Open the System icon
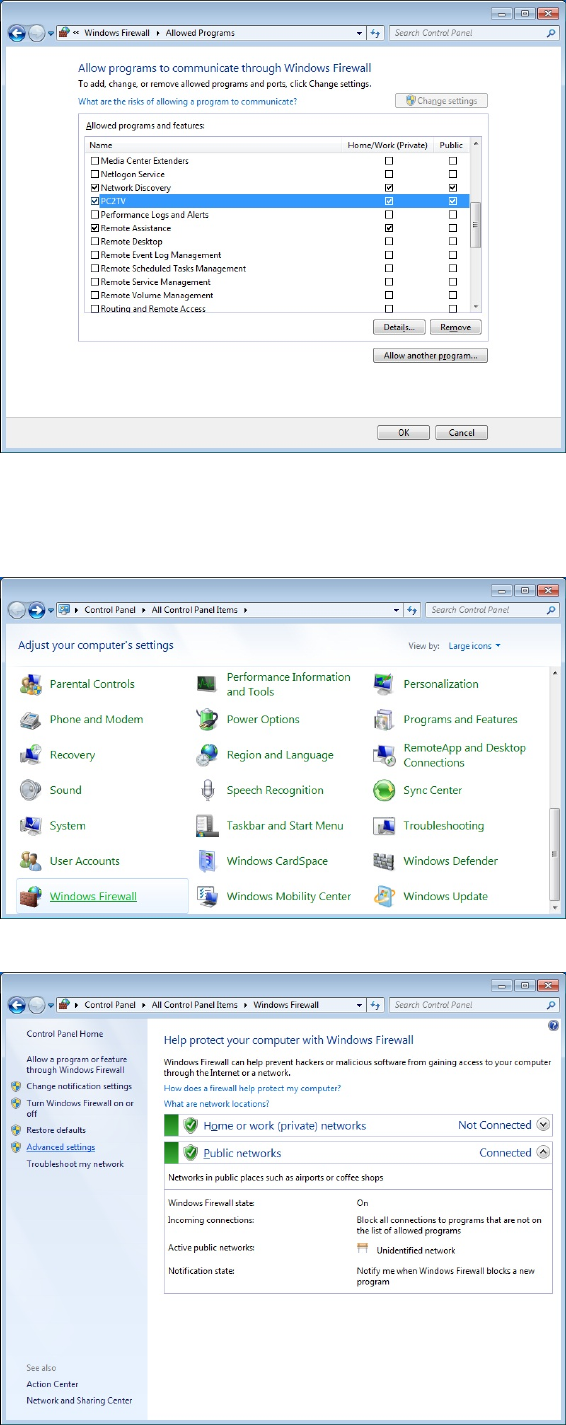Image resolution: width=566 pixels, height=1425 pixels. click(x=31, y=826)
